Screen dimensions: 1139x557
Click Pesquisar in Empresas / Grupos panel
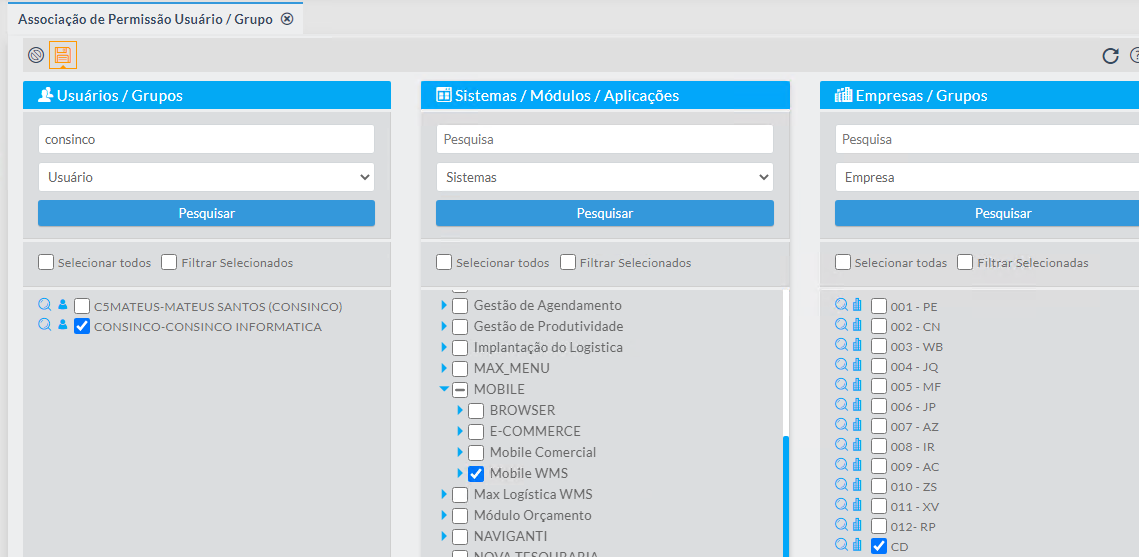tap(986, 213)
